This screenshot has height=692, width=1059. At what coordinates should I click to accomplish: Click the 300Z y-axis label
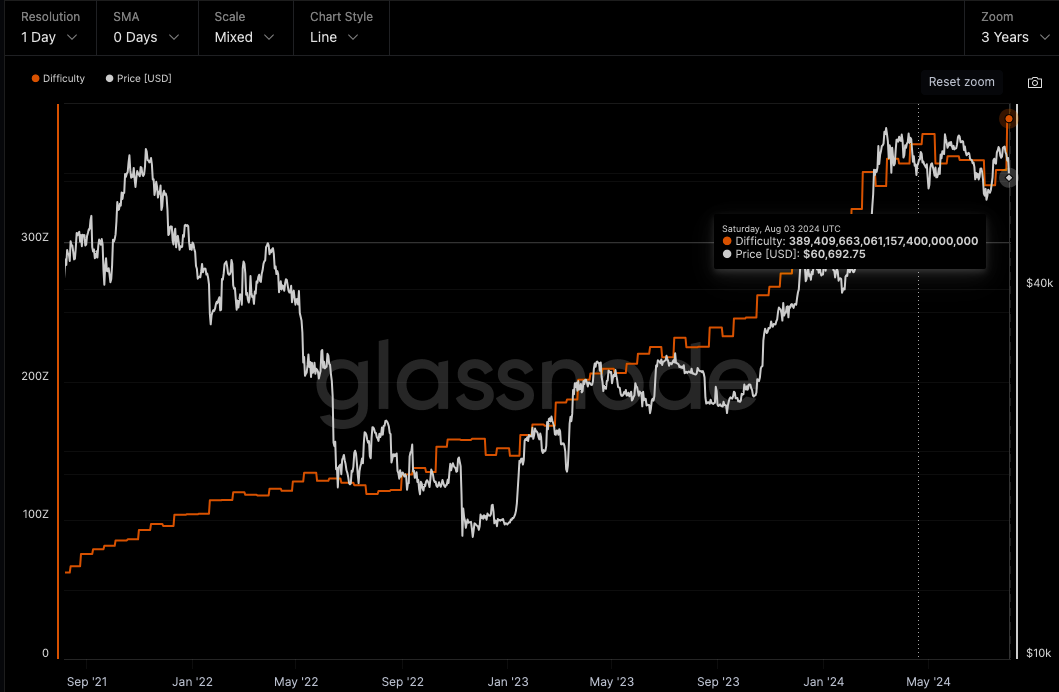35,238
